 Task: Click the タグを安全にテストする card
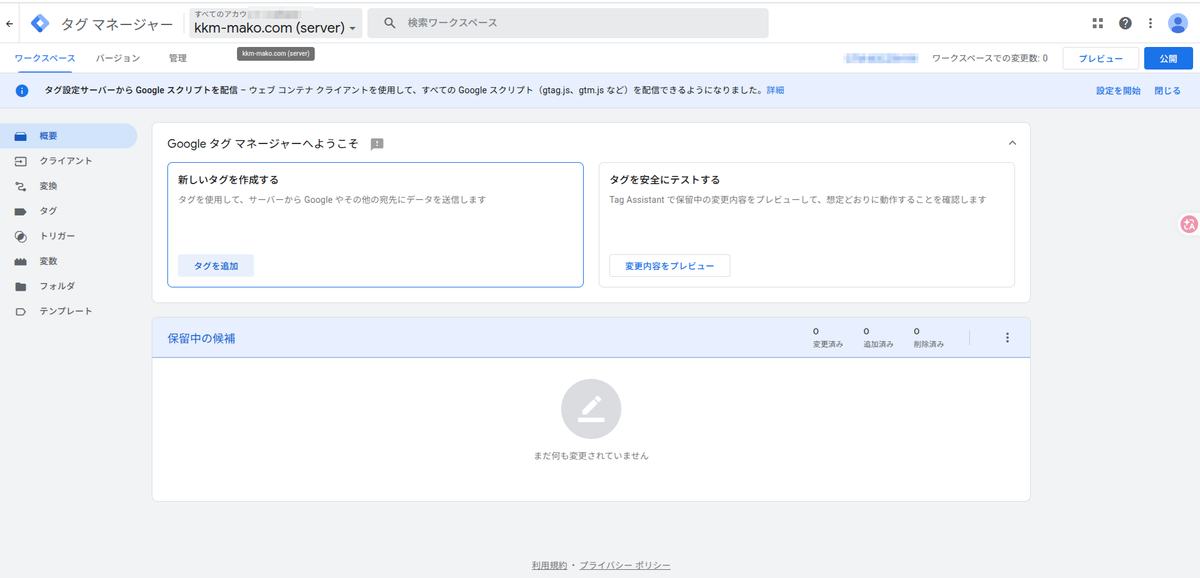[807, 225]
